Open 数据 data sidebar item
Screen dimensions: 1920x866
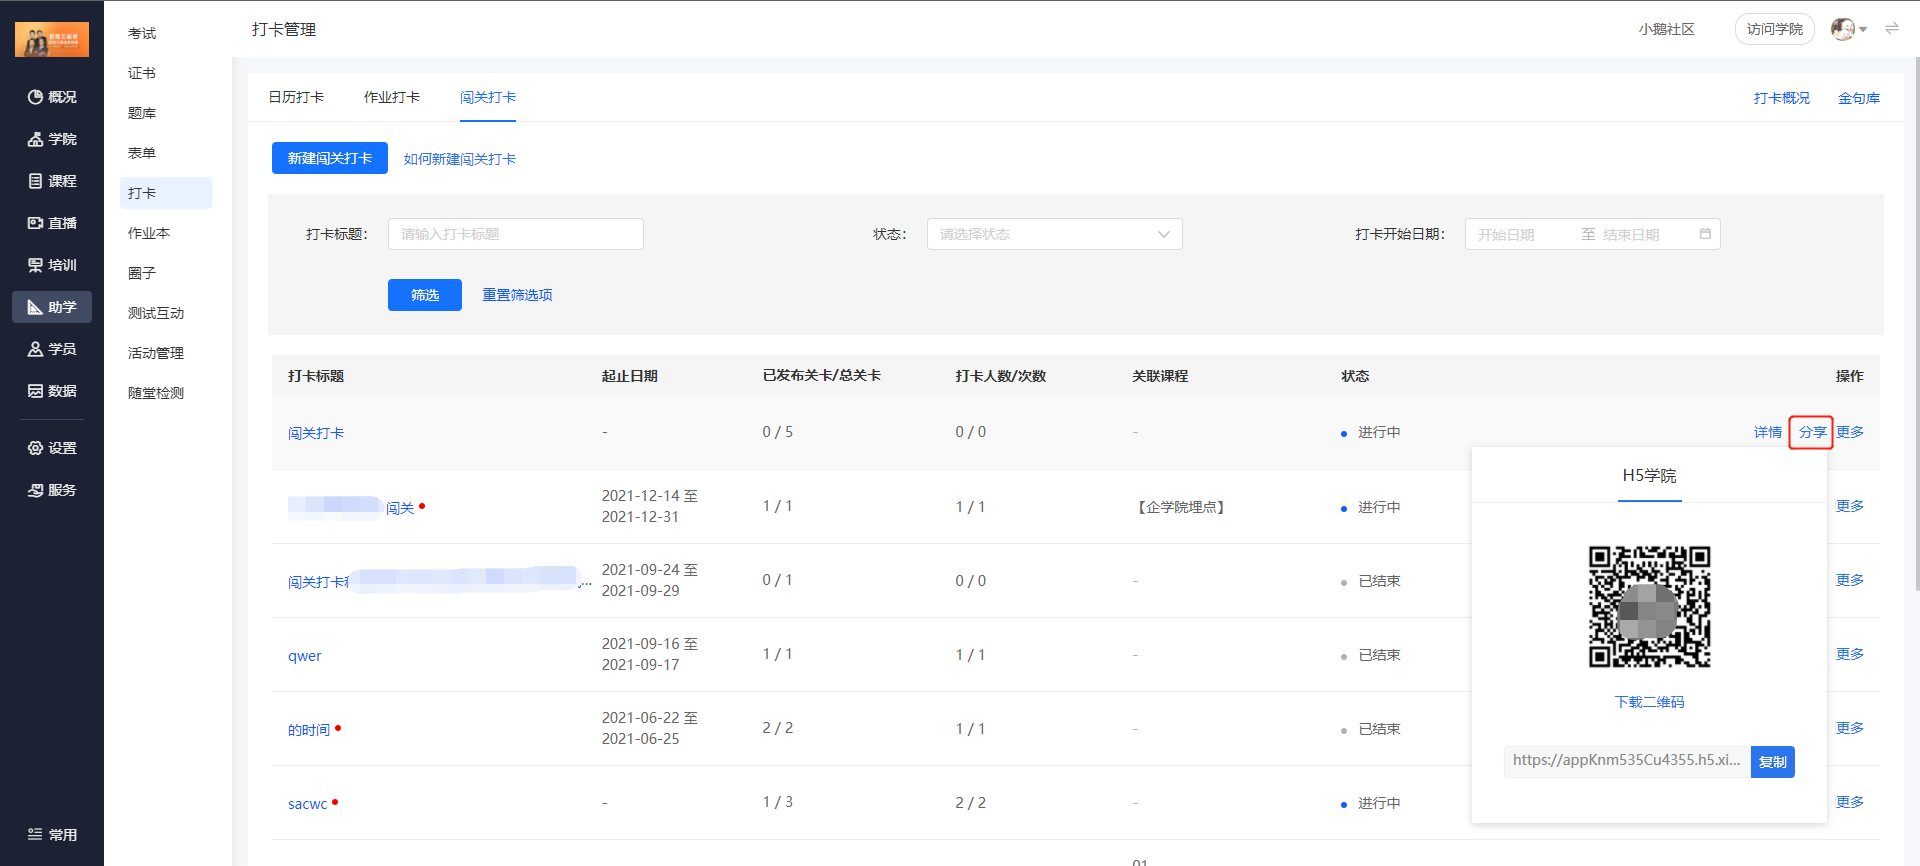pos(52,391)
